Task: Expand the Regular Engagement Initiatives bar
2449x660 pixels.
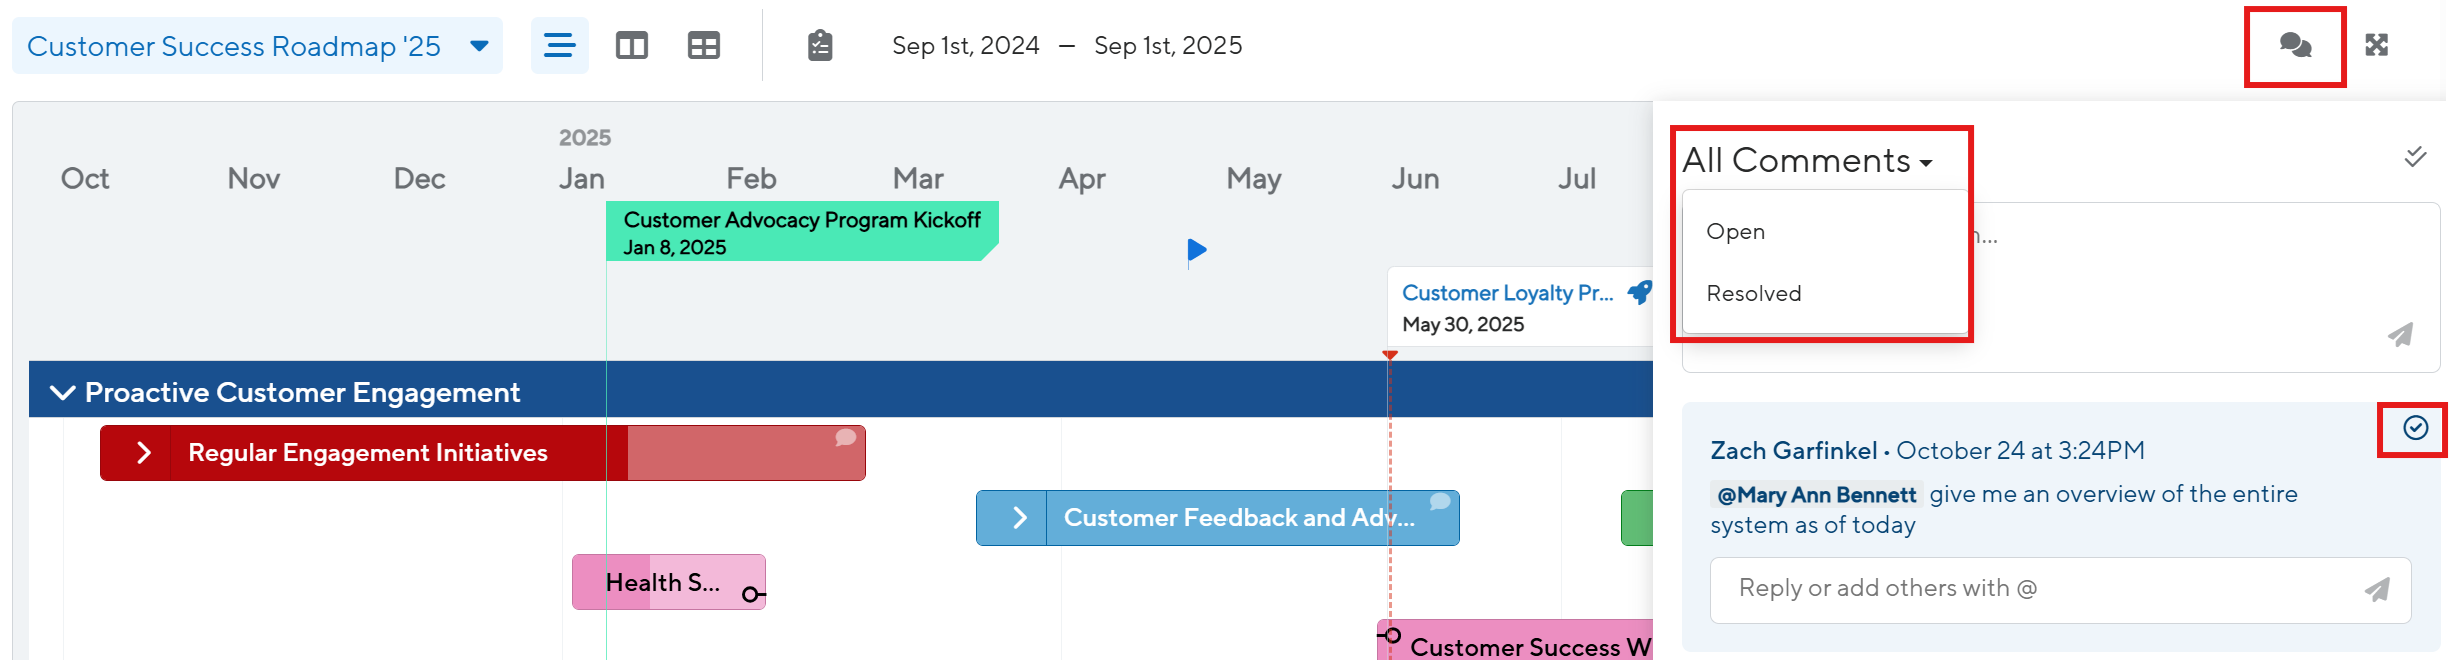Action: point(143,453)
